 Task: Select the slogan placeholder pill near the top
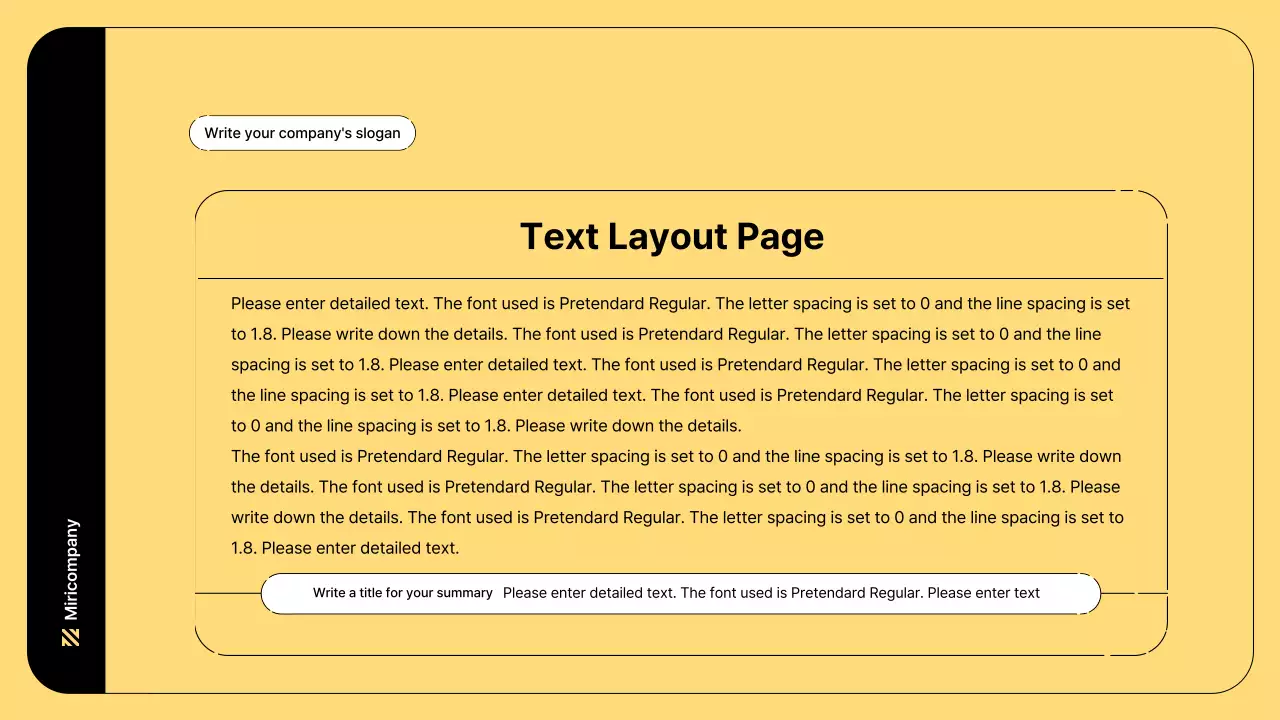(302, 132)
